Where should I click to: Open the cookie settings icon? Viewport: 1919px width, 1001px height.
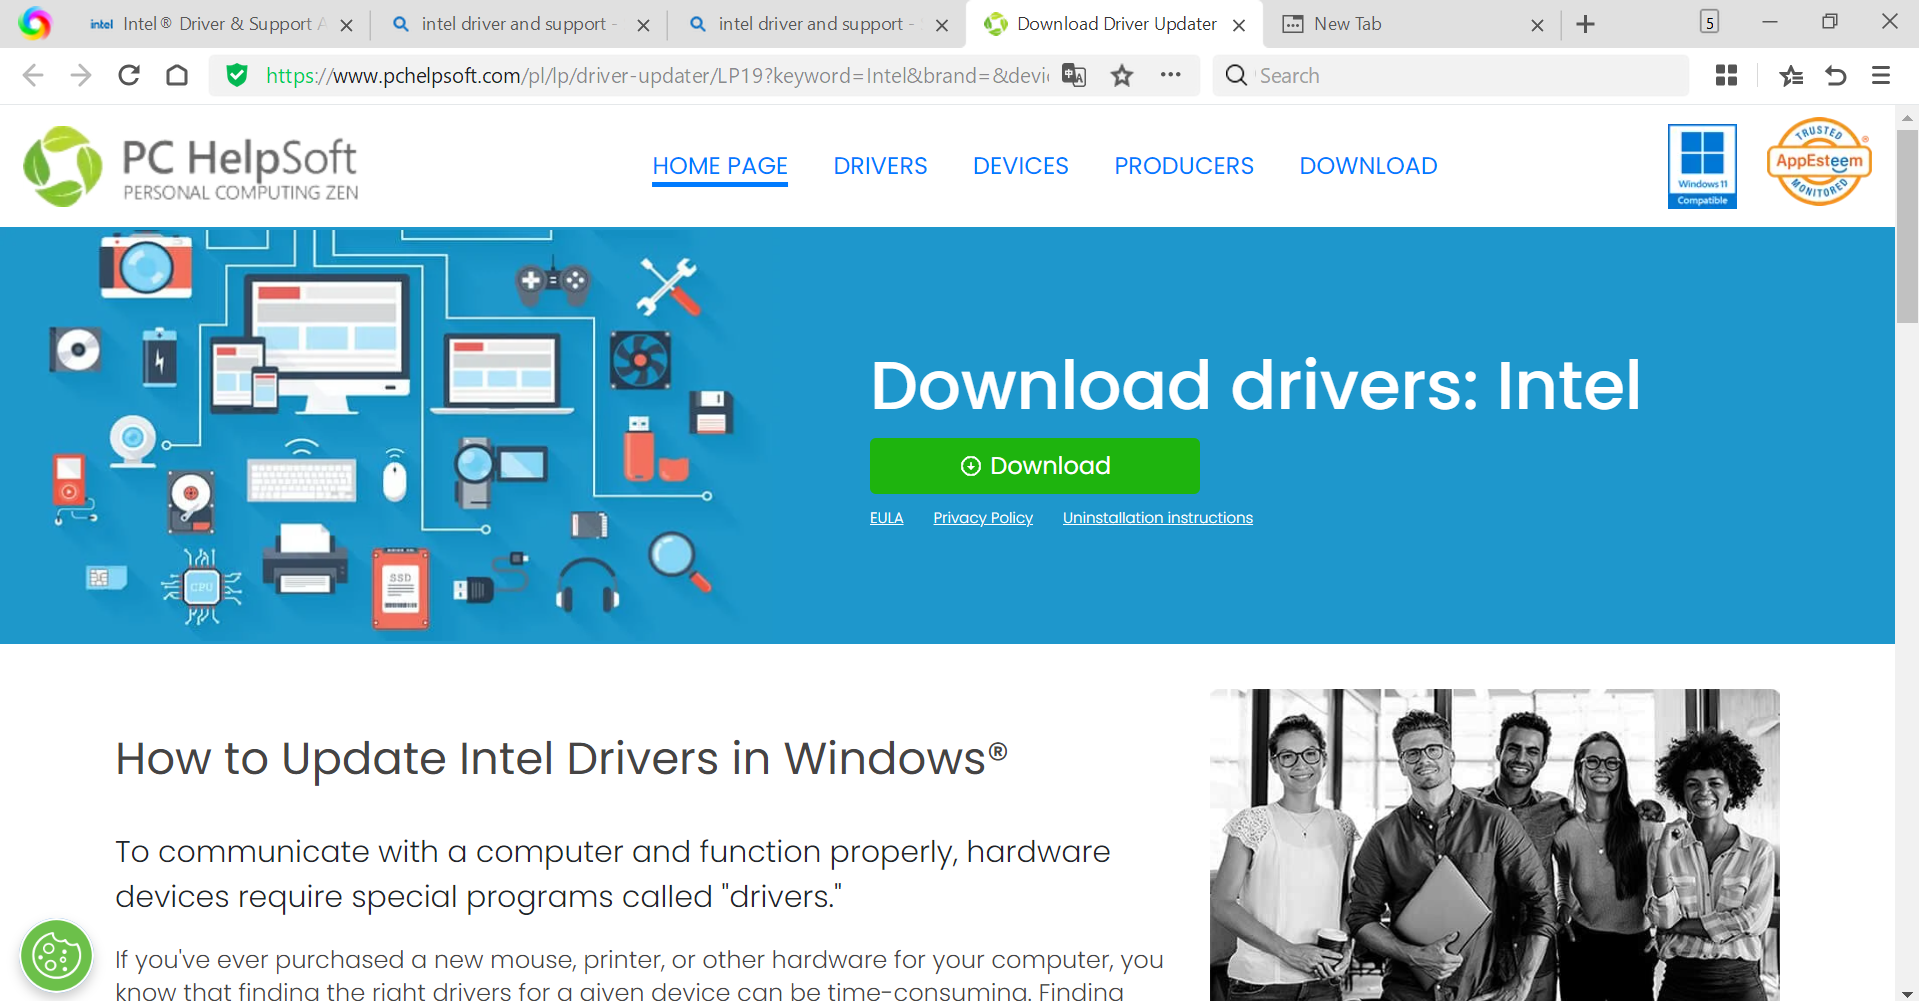tap(57, 956)
